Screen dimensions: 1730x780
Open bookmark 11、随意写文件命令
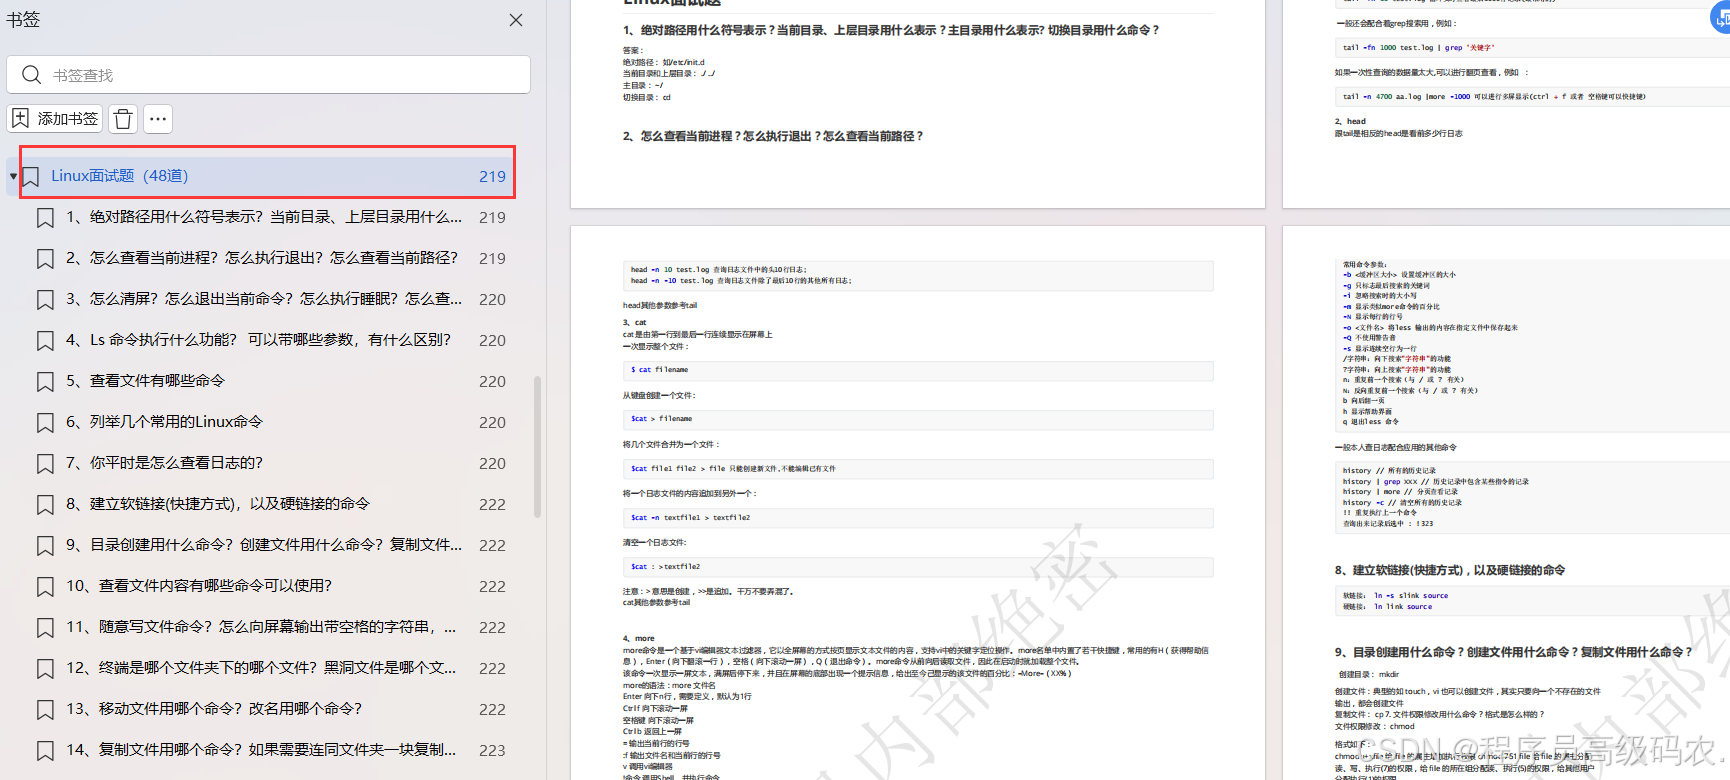coord(261,627)
